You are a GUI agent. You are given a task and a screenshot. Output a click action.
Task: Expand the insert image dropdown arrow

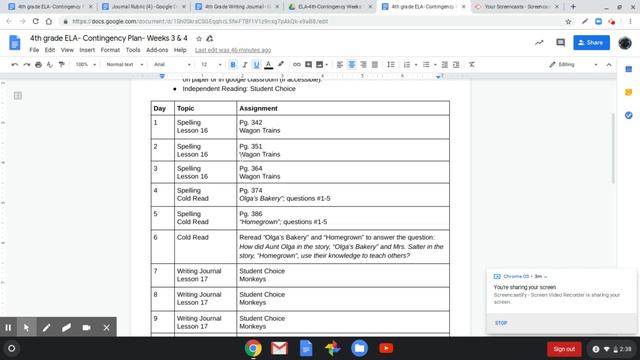(x=327, y=64)
